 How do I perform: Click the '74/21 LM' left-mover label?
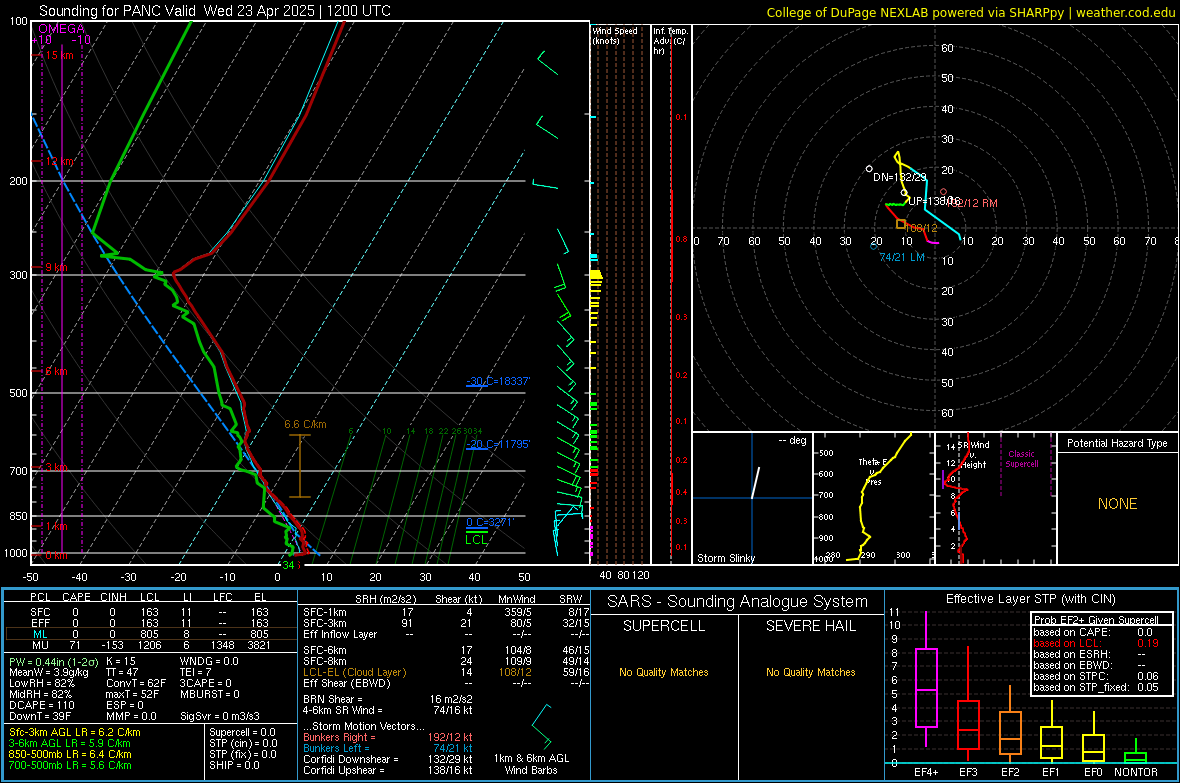click(x=902, y=257)
